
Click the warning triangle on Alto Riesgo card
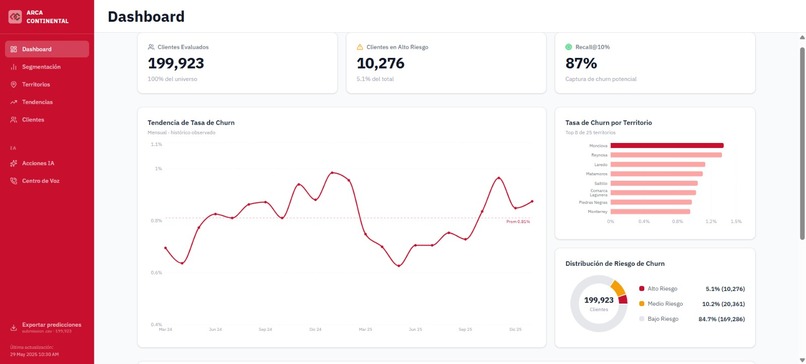coord(360,47)
